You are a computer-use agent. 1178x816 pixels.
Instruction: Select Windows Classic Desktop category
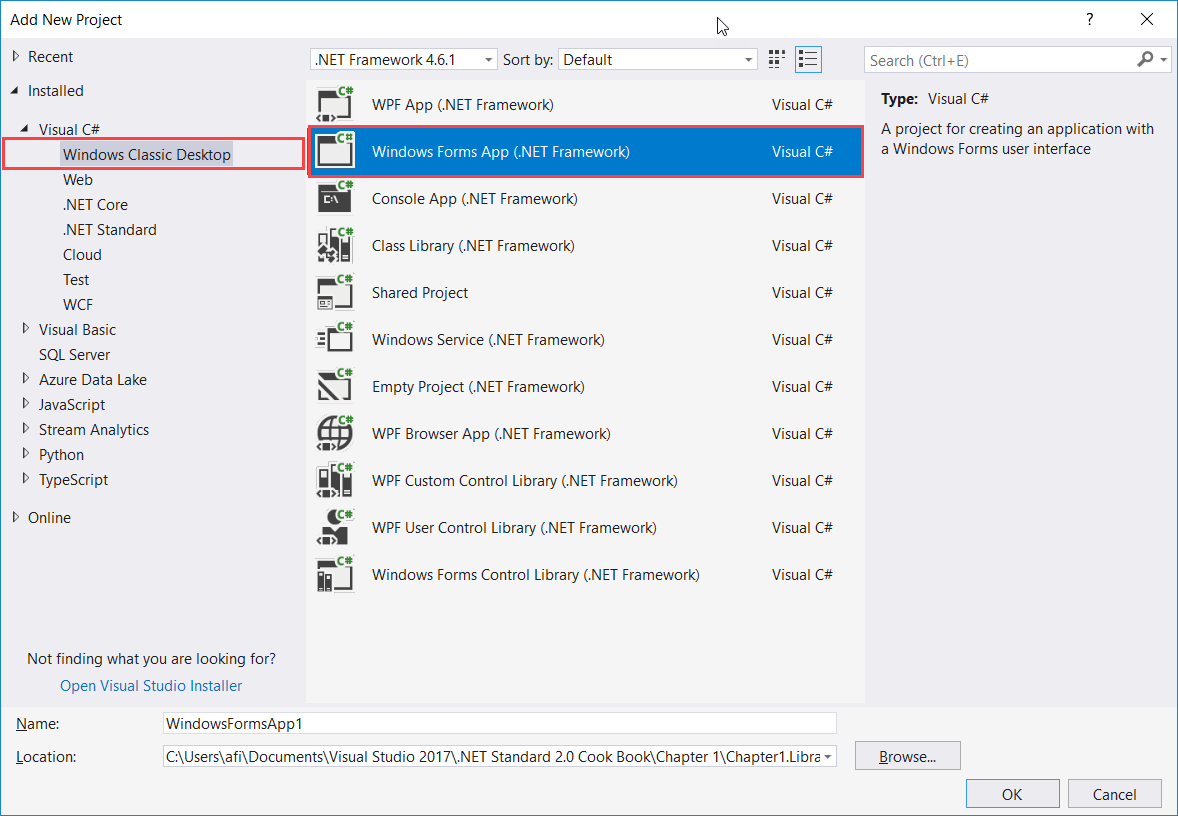click(x=146, y=155)
